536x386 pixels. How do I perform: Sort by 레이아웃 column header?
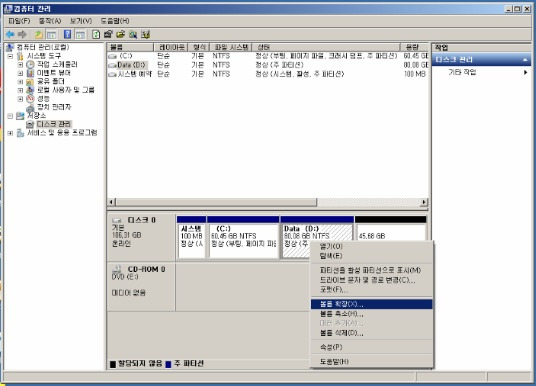[x=171, y=47]
